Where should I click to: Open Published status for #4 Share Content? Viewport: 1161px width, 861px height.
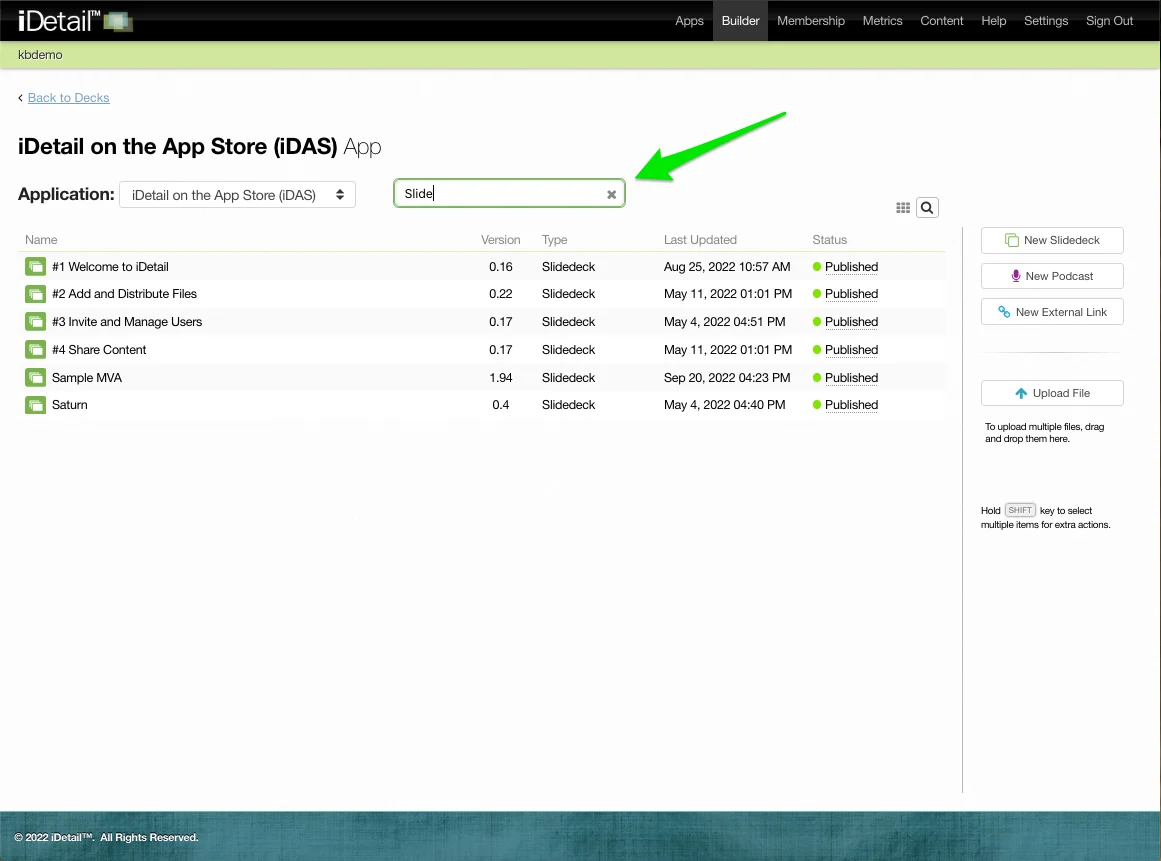pos(851,350)
